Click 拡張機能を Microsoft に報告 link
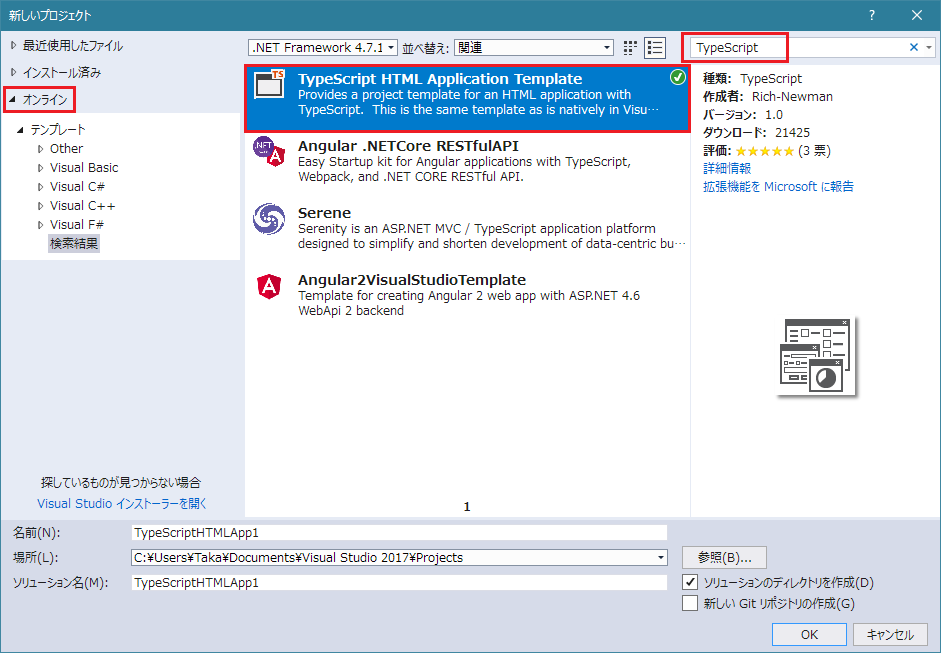 point(778,187)
